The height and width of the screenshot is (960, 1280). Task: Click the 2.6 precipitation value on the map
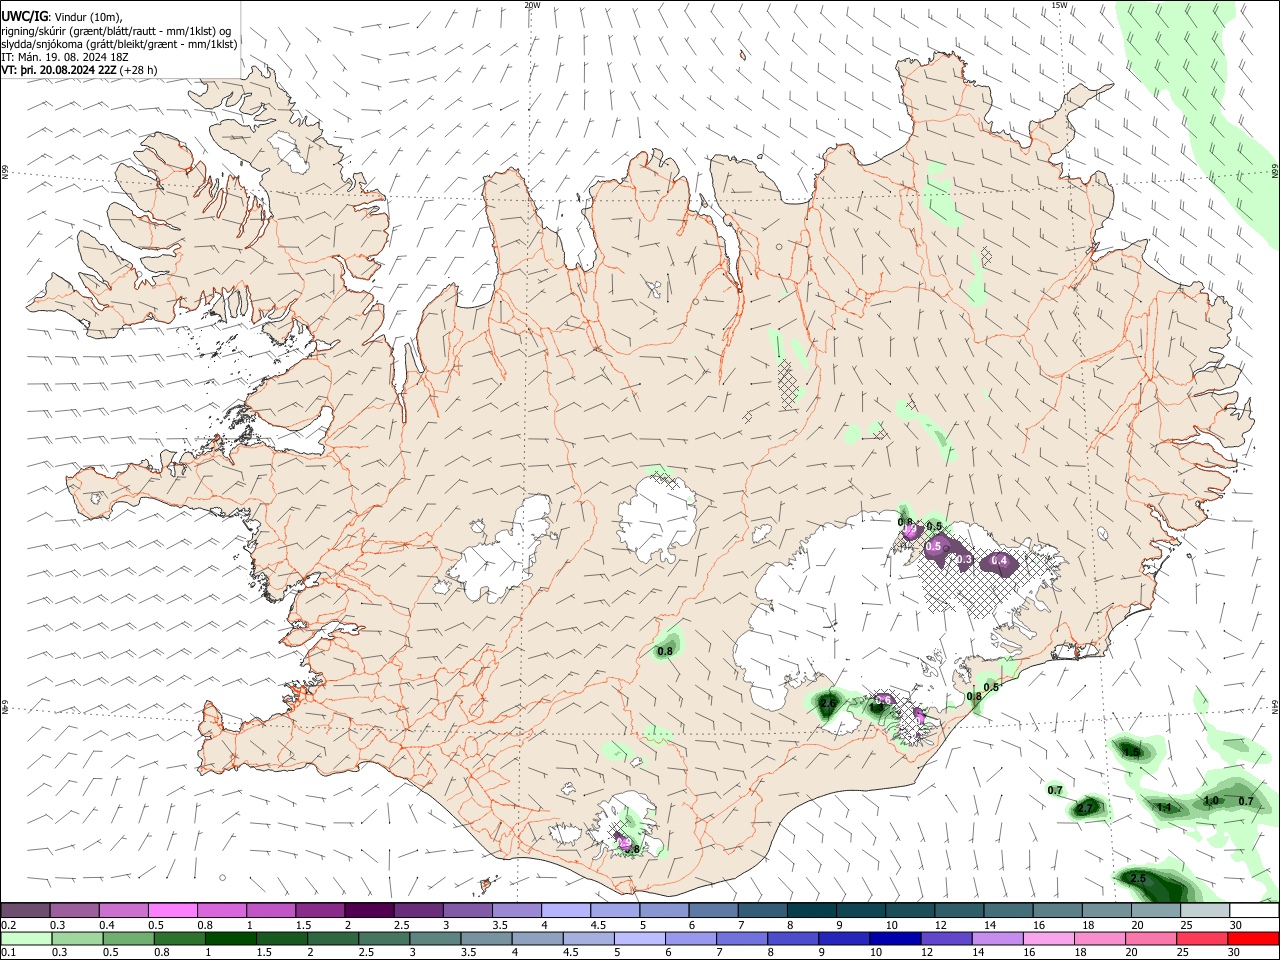827,704
